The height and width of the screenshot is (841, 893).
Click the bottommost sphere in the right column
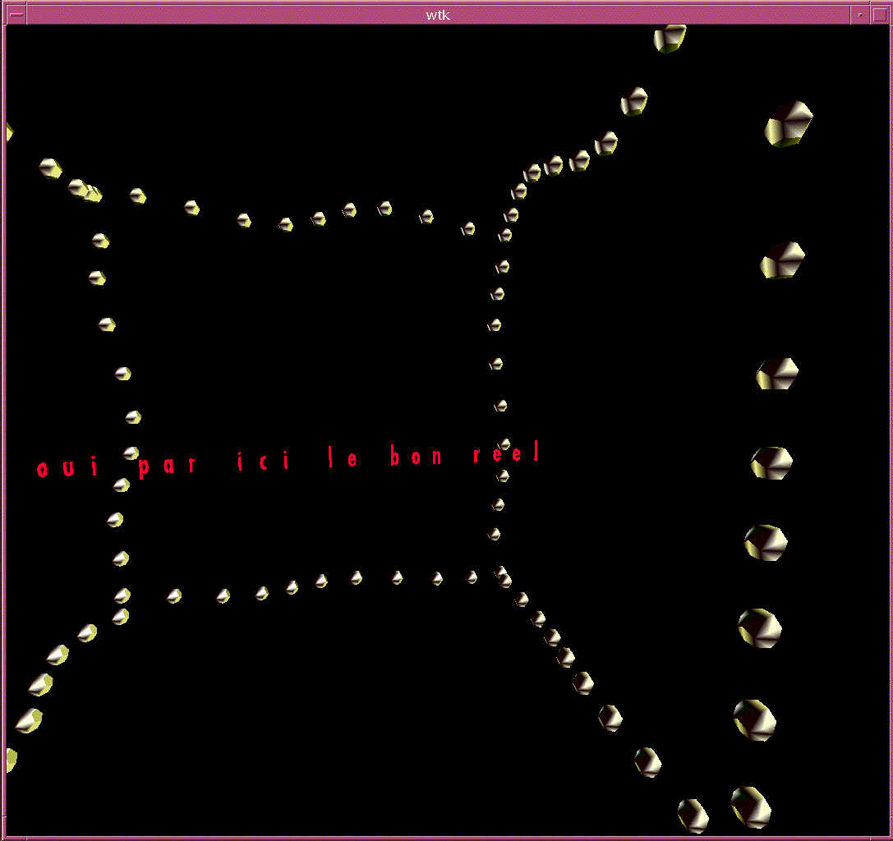click(750, 803)
